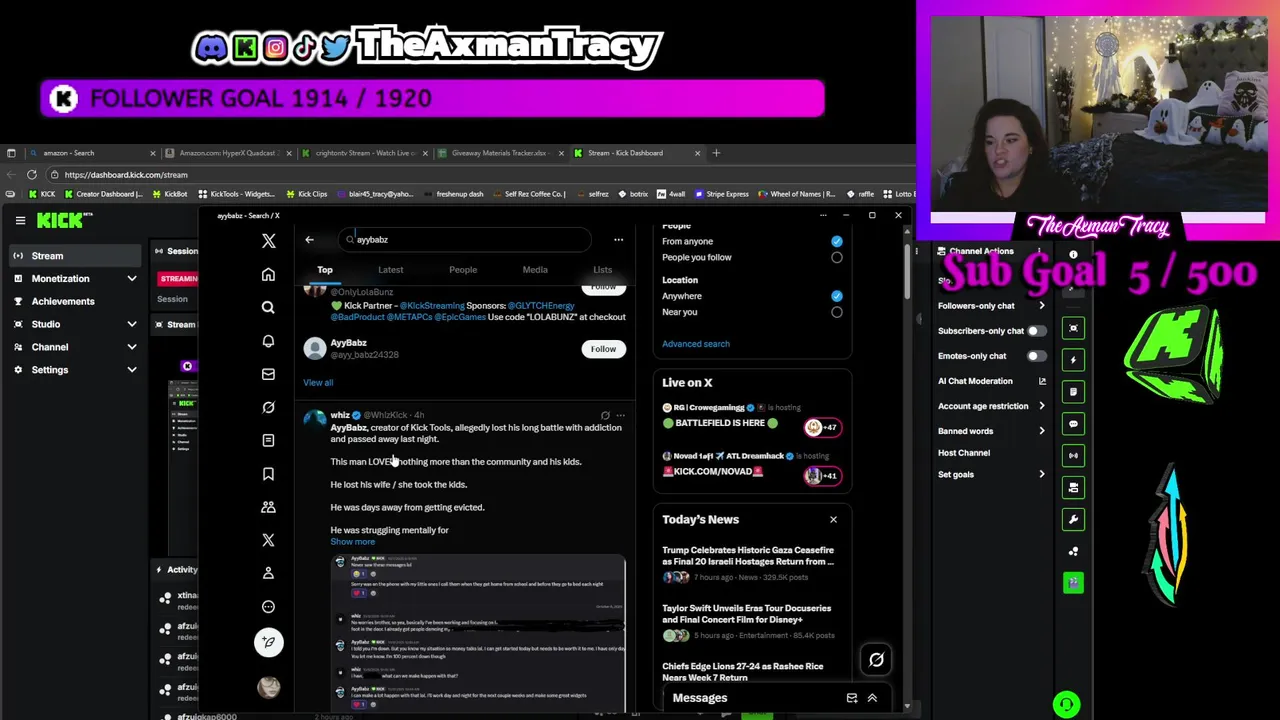Open Advanced search link

[x=696, y=344]
